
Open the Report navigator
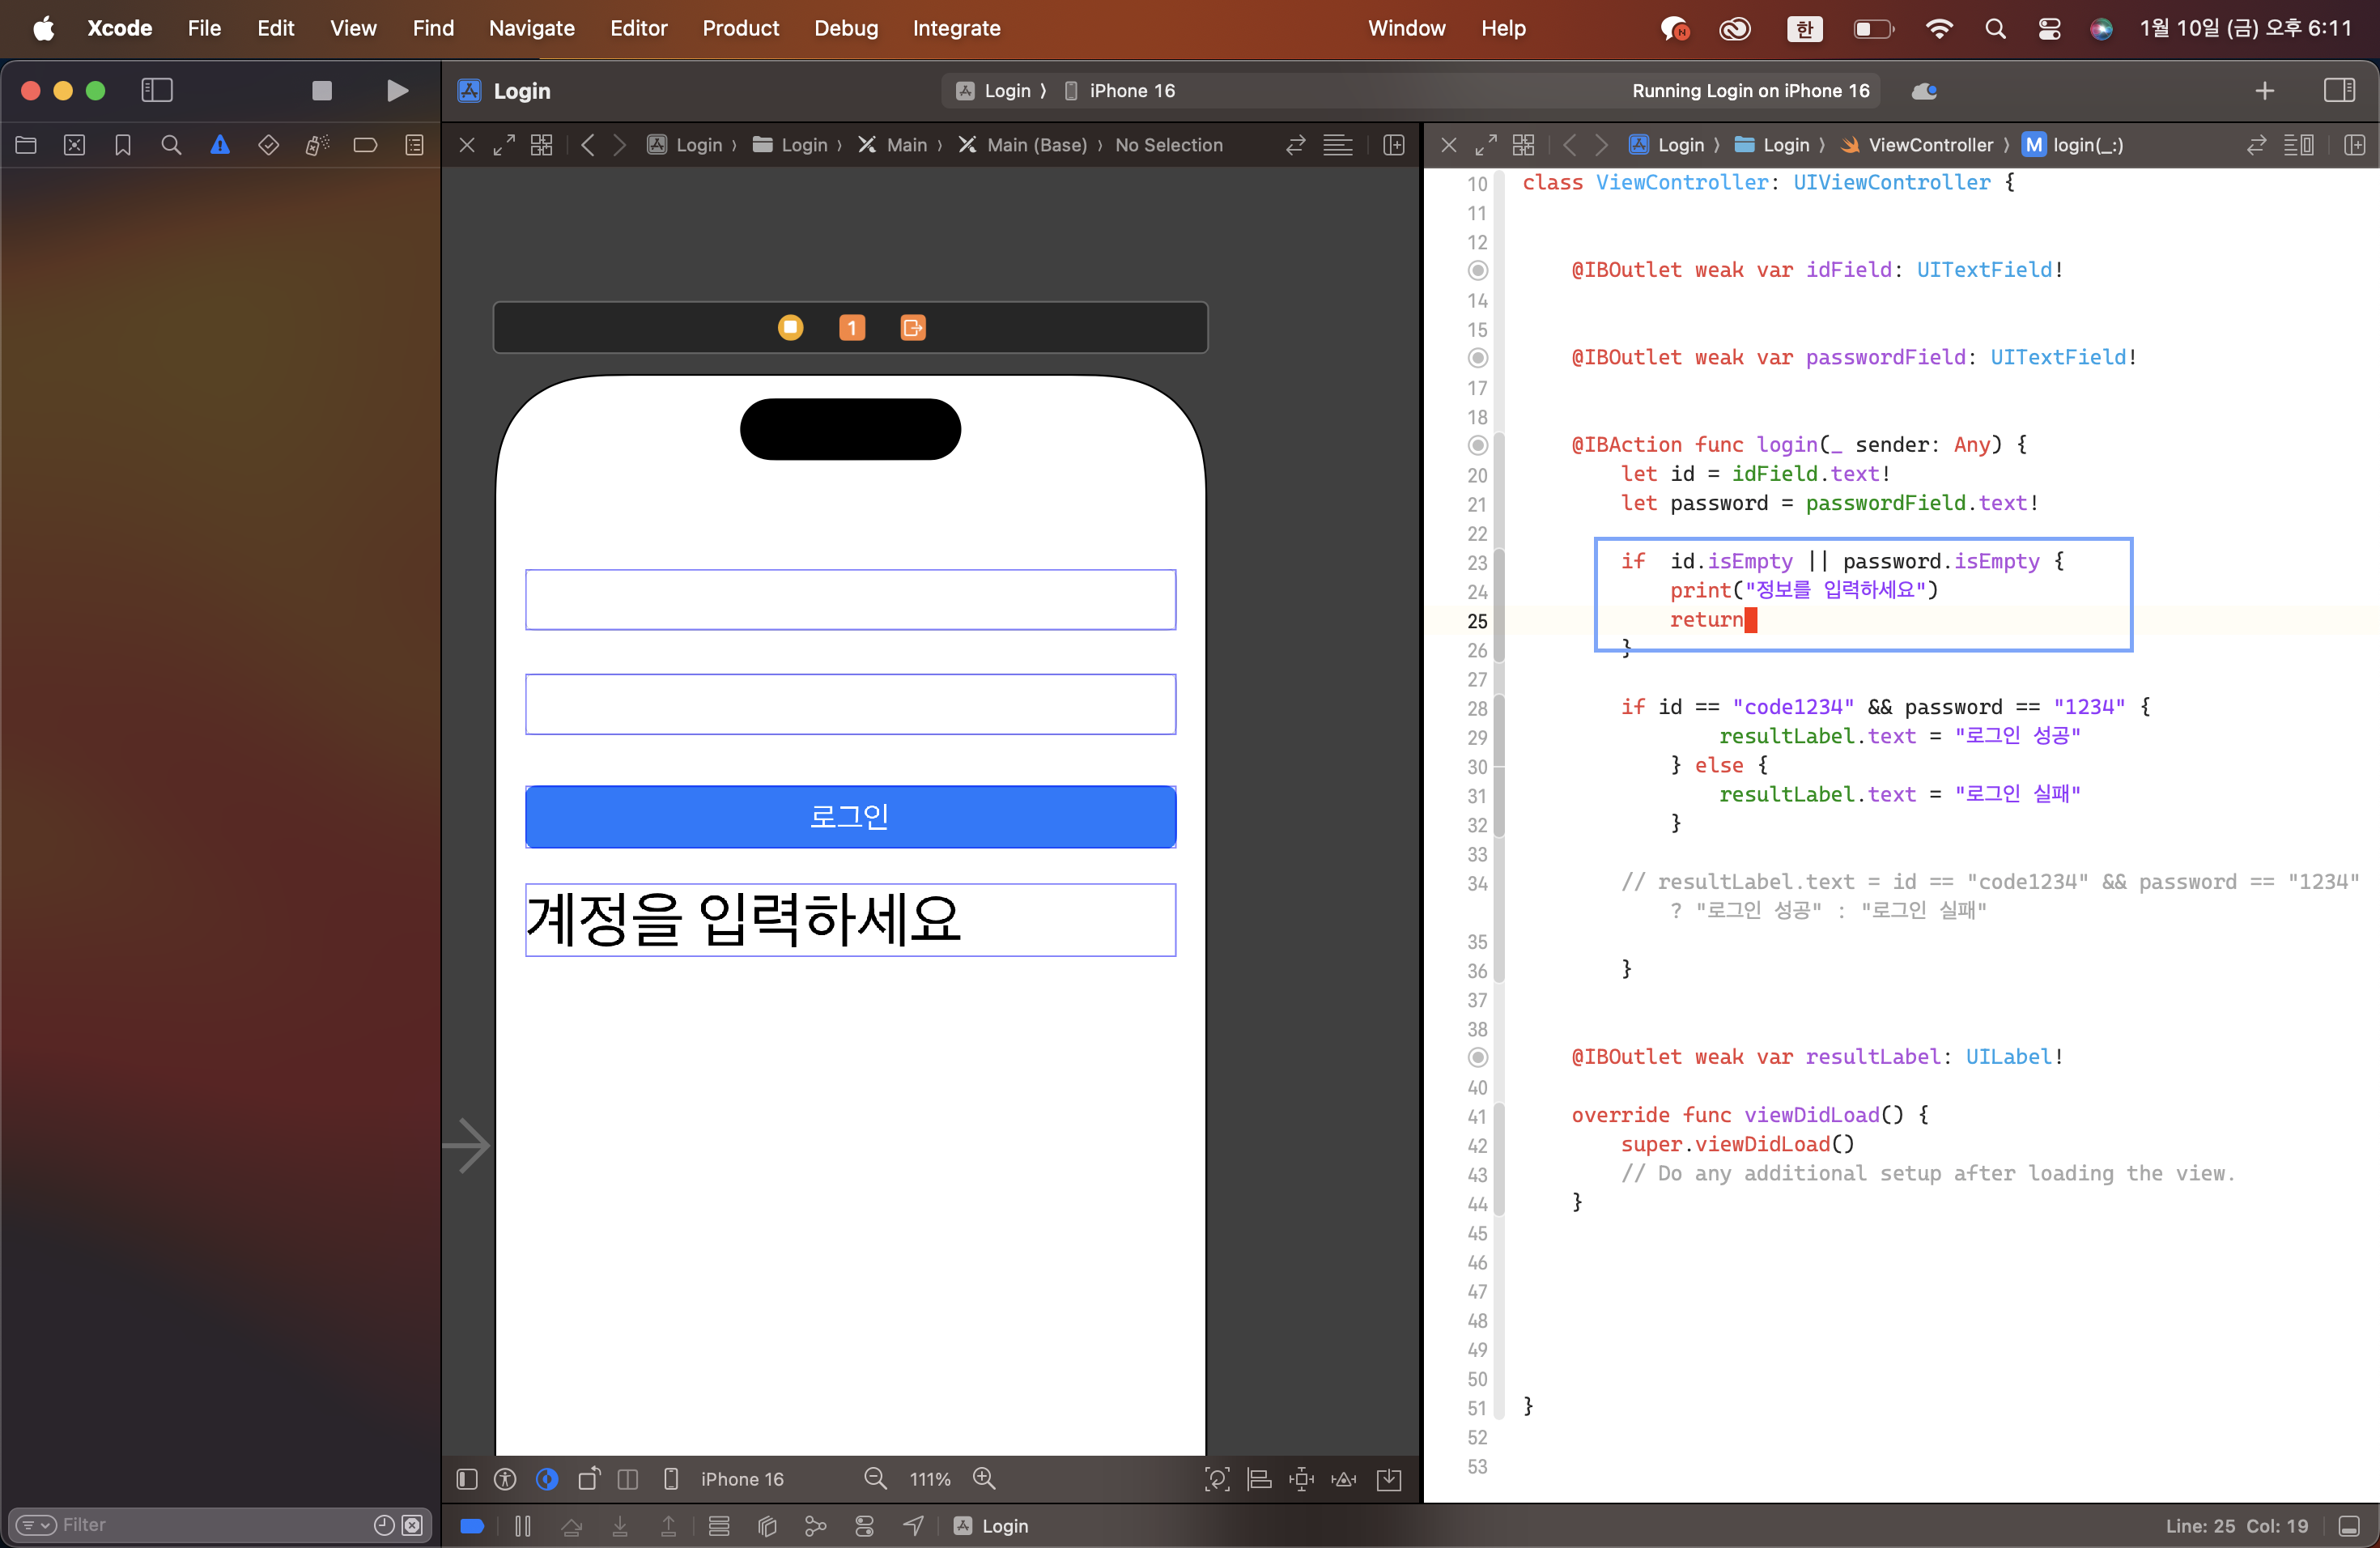[414, 146]
